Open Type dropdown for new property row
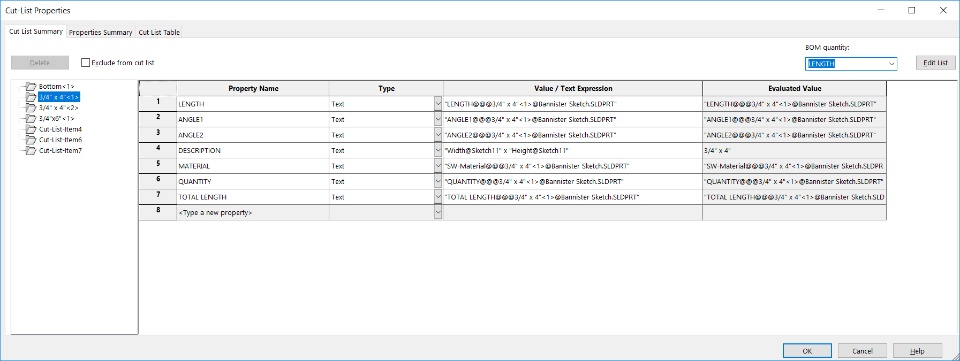960x361 pixels. point(438,212)
